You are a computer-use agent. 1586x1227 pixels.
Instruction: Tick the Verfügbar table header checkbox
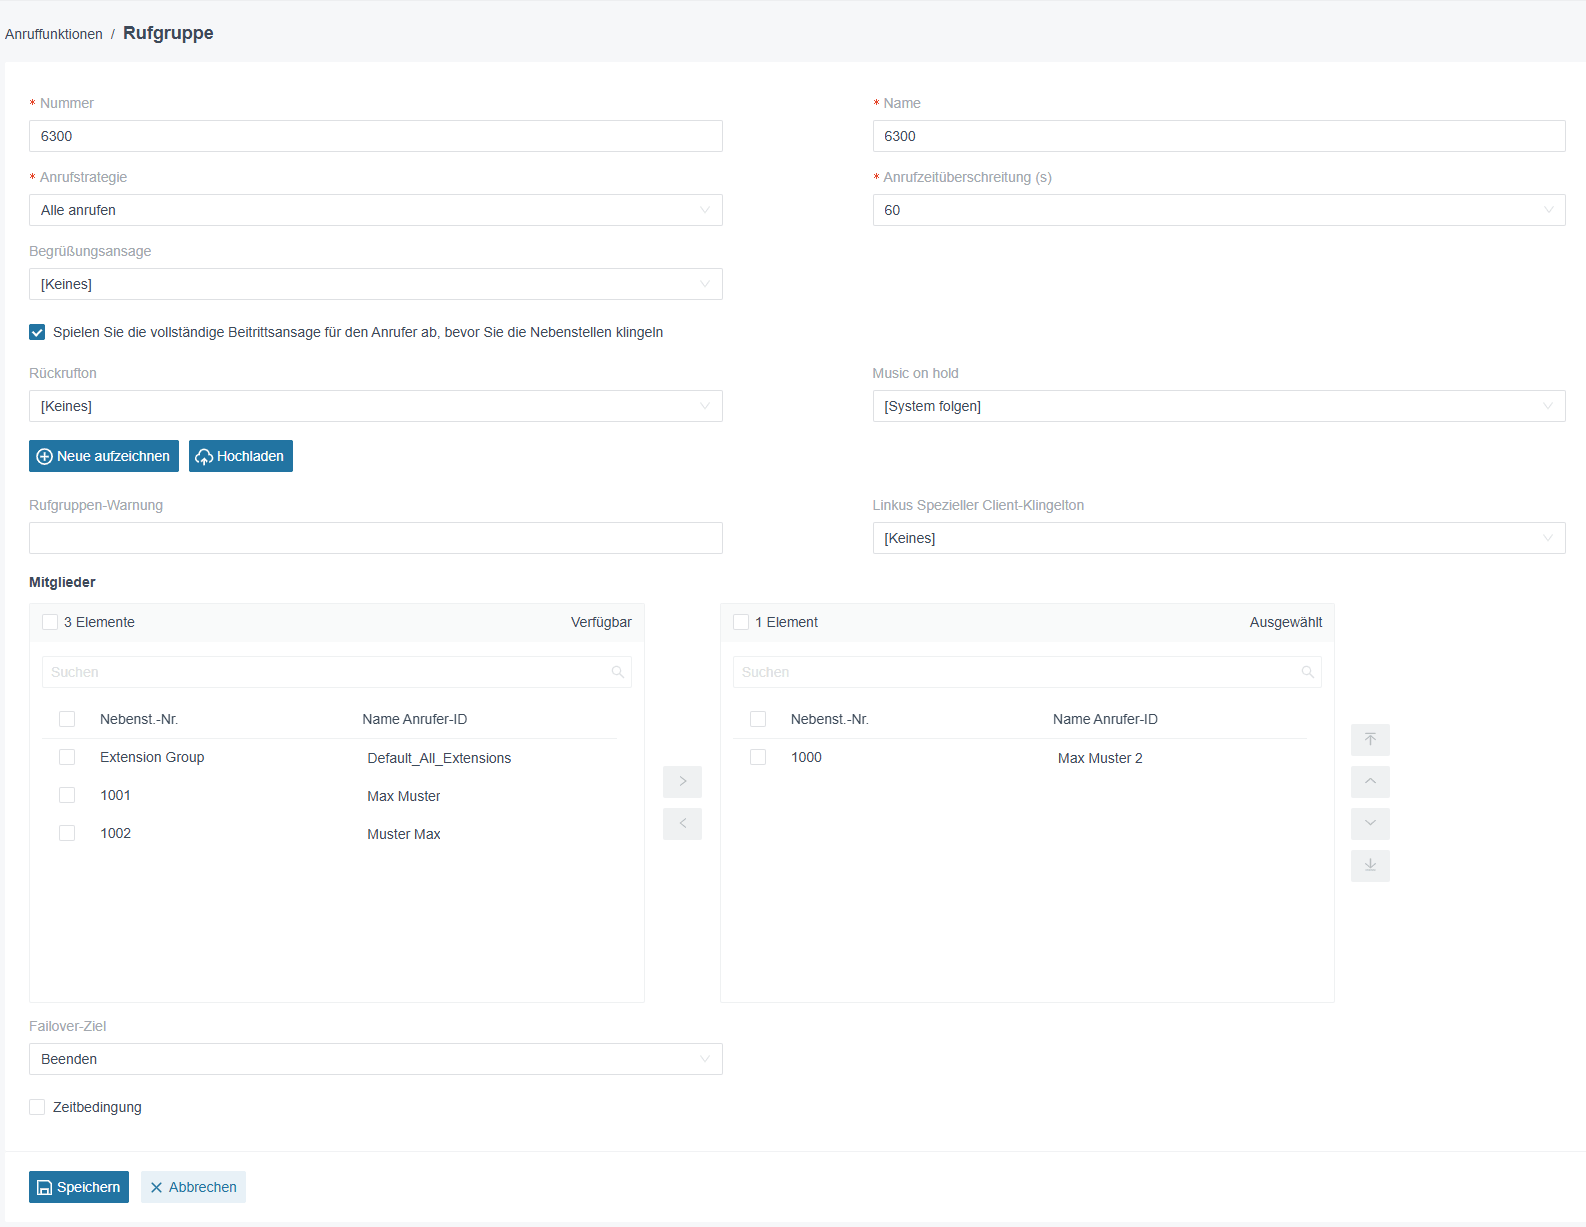[x=67, y=719]
